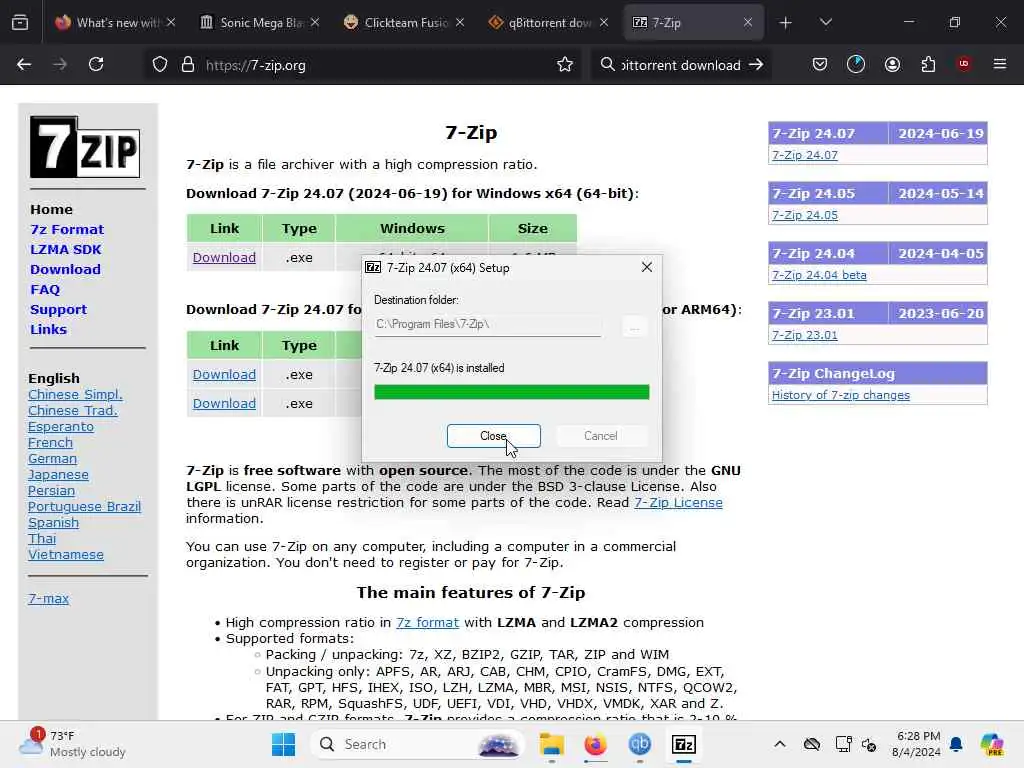The height and width of the screenshot is (768, 1024).
Task: Open a new tab with plus button
Action: (786, 23)
